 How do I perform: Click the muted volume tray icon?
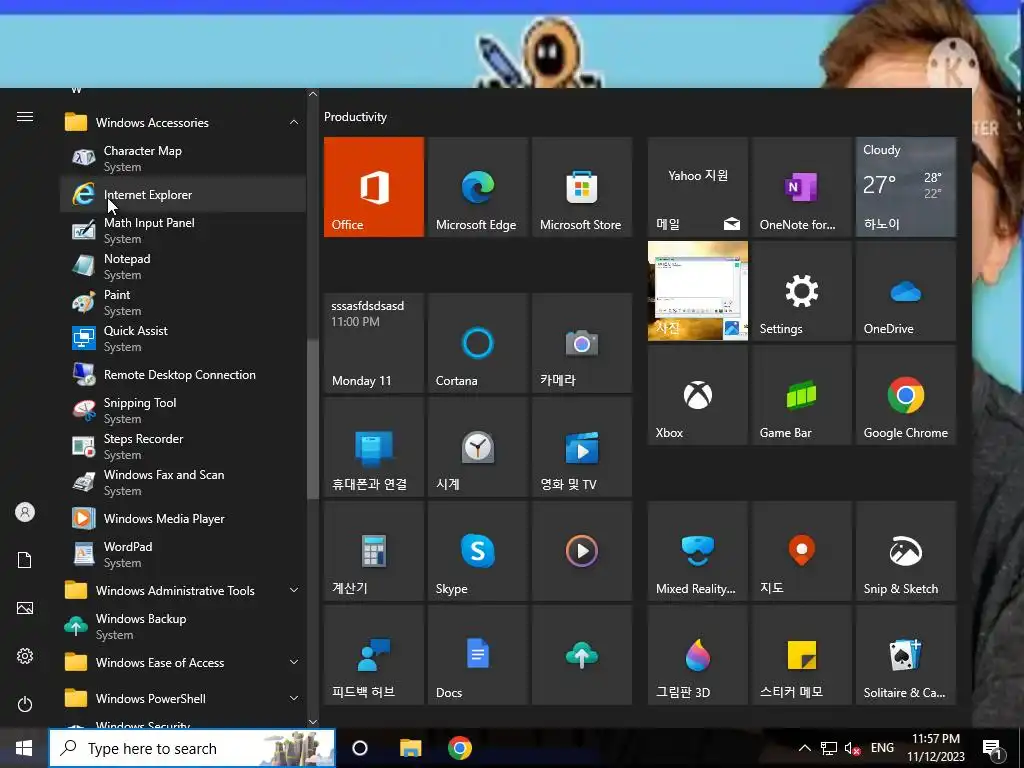click(x=852, y=748)
